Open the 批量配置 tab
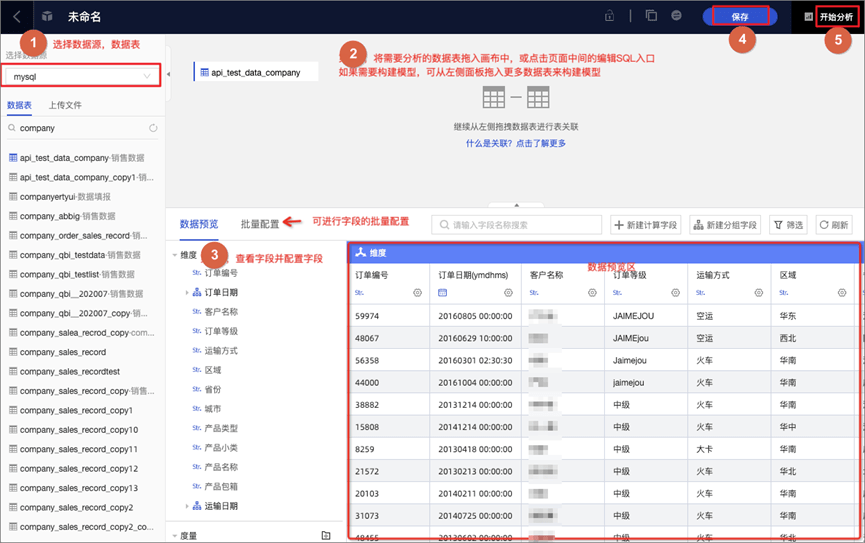Image resolution: width=865 pixels, height=543 pixels. coord(260,224)
